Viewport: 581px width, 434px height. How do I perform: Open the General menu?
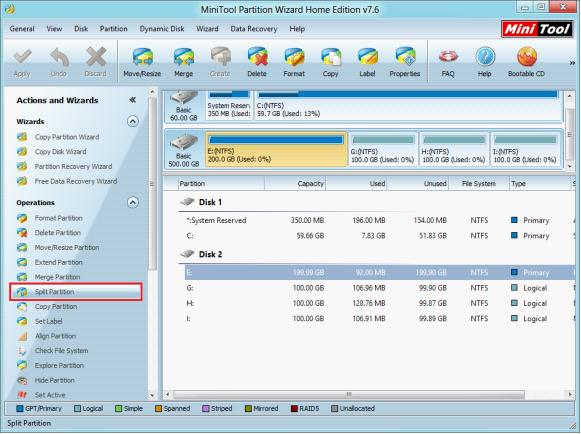[x=22, y=29]
